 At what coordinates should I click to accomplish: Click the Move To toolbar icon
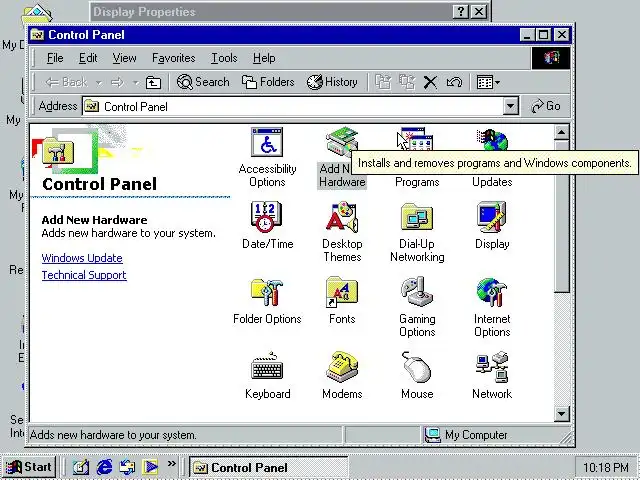coord(382,82)
